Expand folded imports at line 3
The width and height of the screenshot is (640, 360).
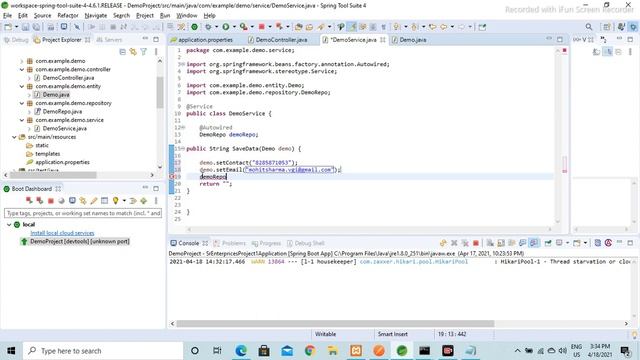pos(182,64)
